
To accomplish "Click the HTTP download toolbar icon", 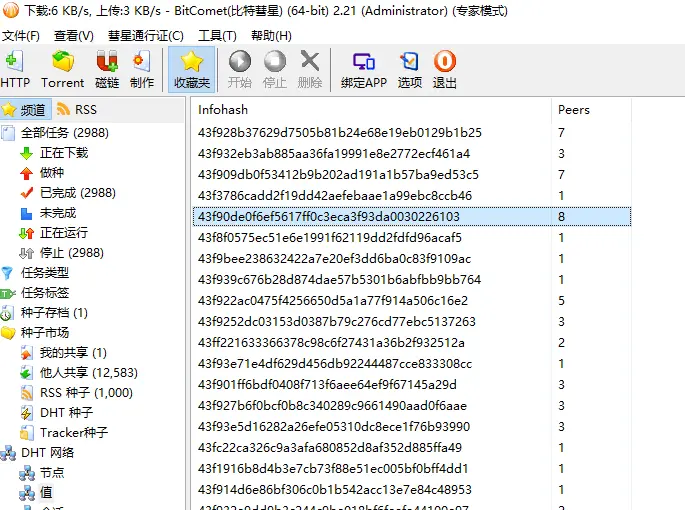I will [15, 69].
